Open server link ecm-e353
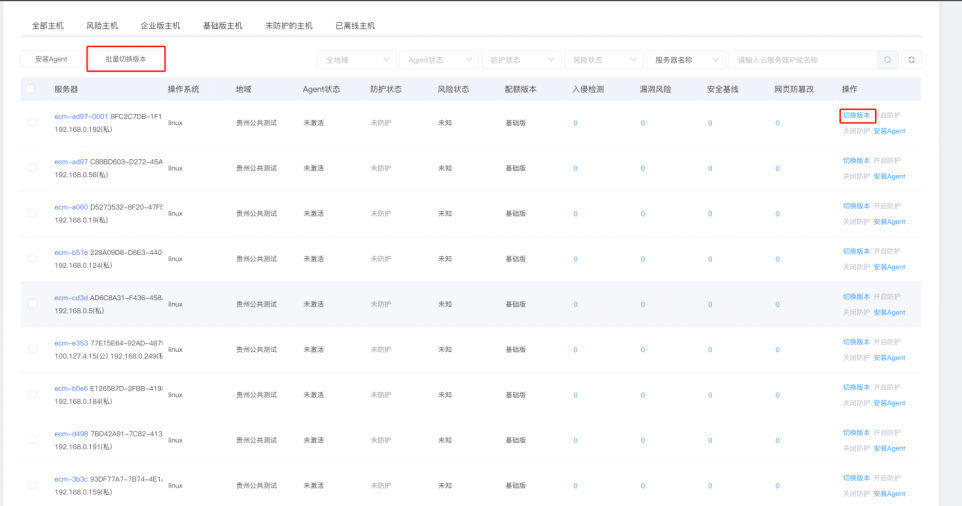 [71, 343]
